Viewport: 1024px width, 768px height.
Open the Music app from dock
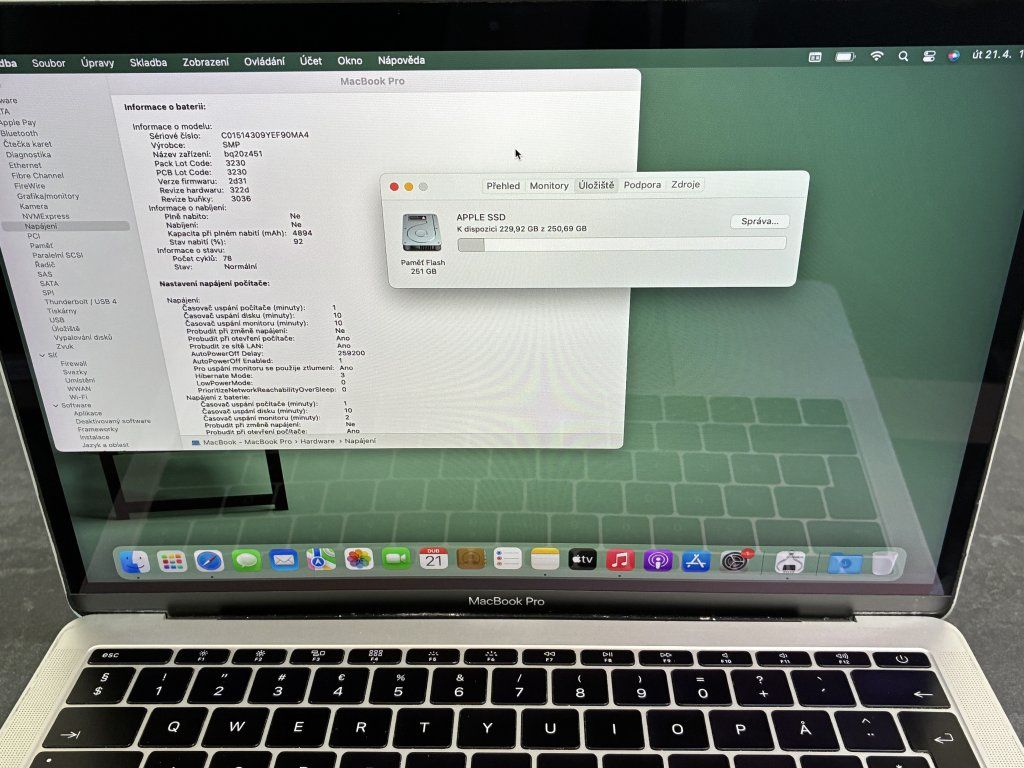click(620, 560)
